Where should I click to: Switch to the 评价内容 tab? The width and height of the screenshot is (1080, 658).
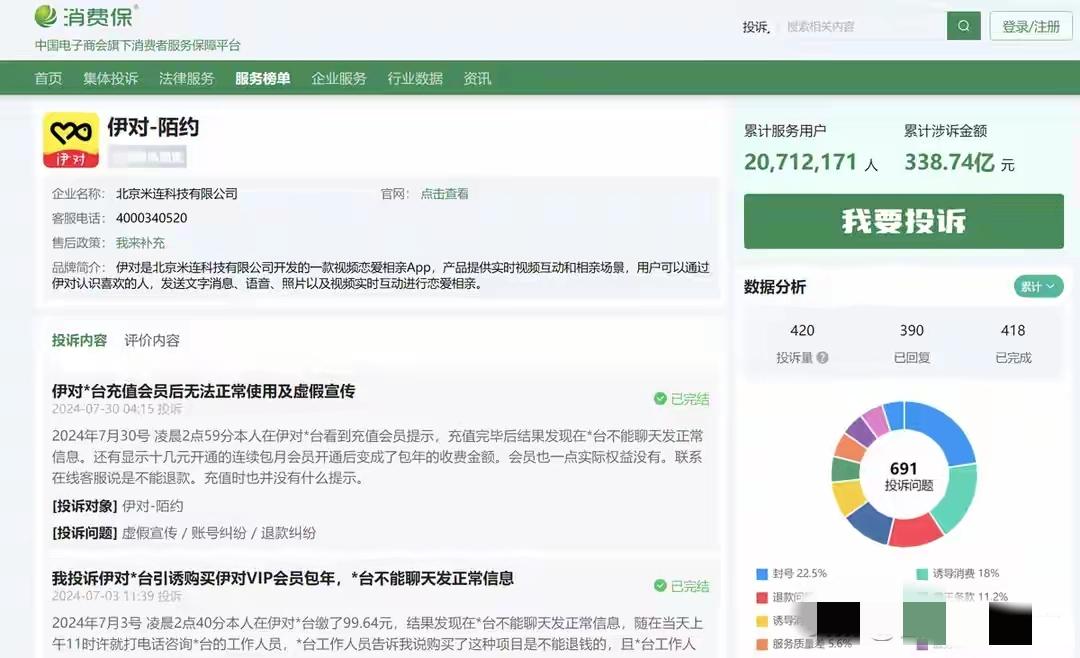point(152,340)
